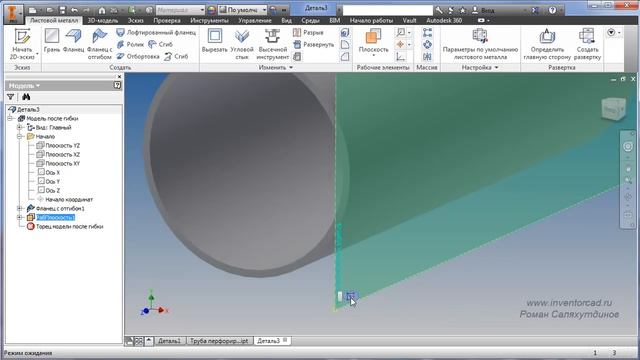Viewport: 640px width, 360px height.
Task: Click the navigation wheel on the nav bar
Action: (628, 147)
